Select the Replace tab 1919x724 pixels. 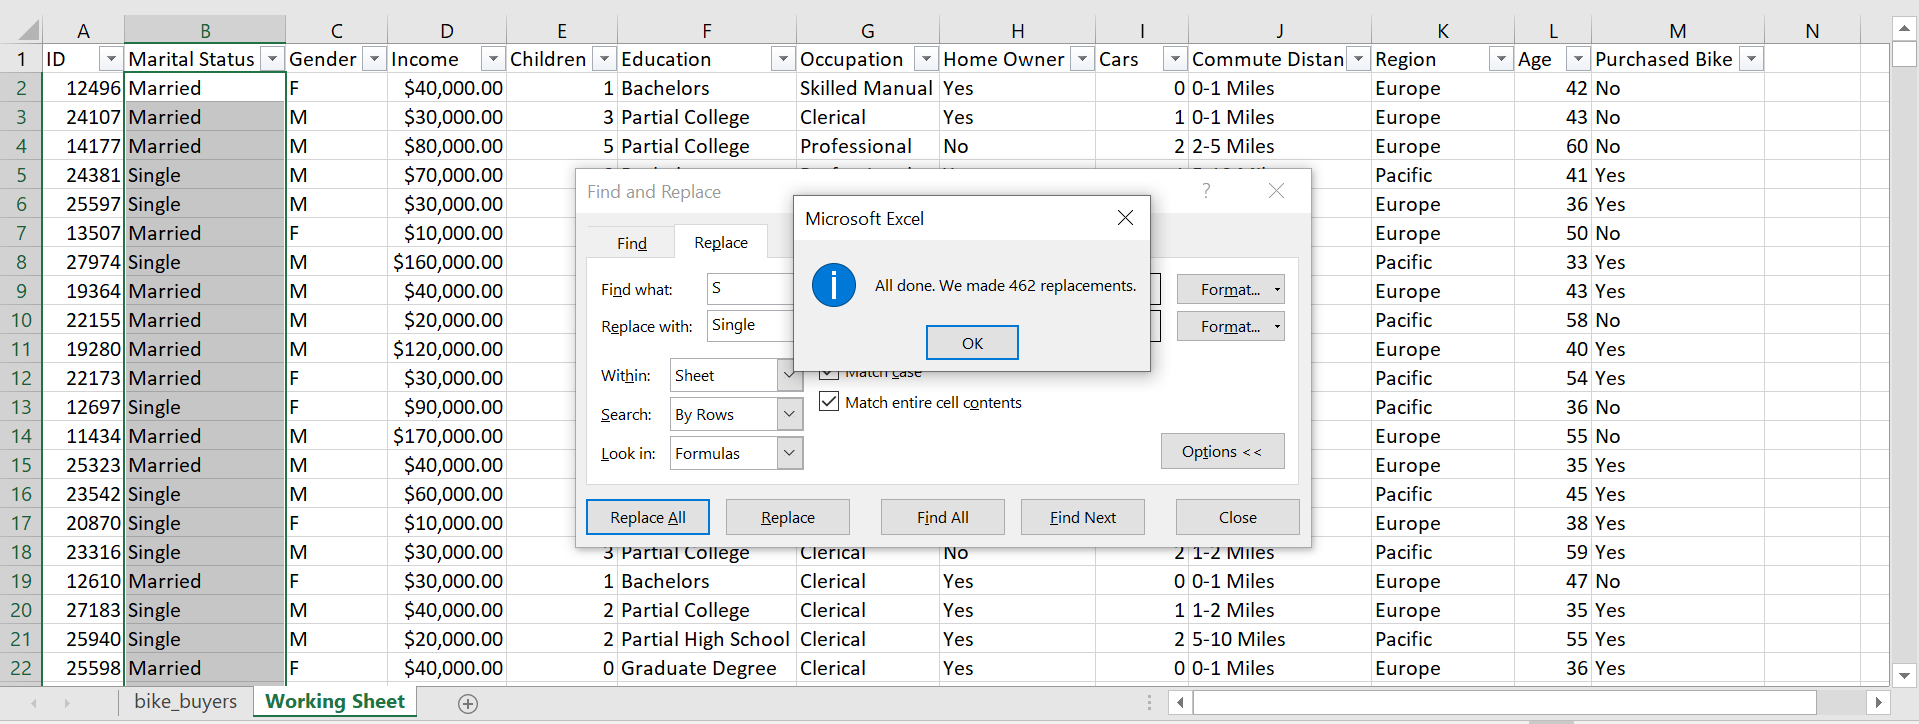(721, 242)
